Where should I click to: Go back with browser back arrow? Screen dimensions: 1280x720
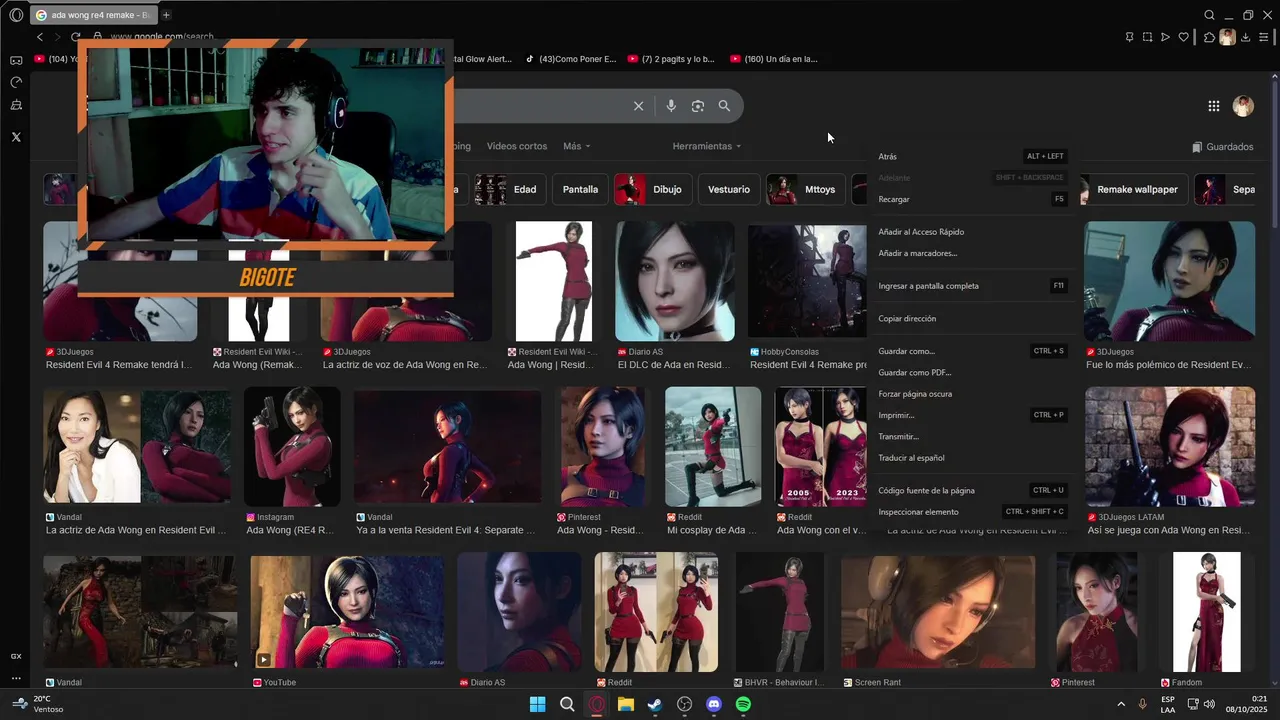(40, 37)
